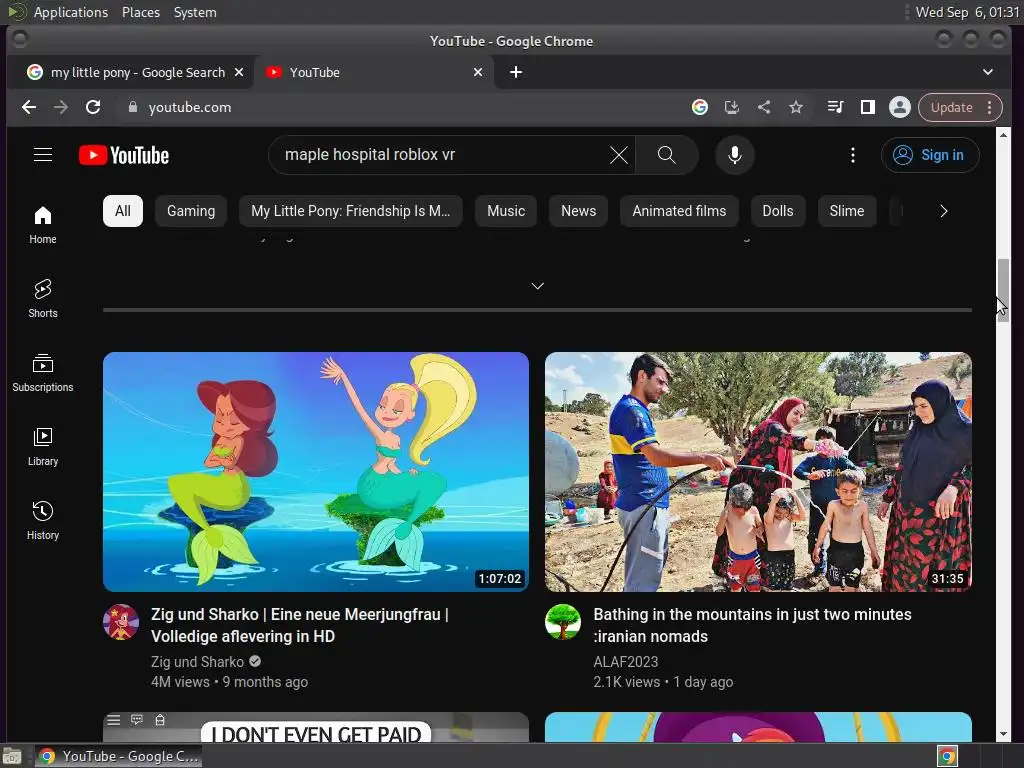Clear the search box with the X icon

618,155
